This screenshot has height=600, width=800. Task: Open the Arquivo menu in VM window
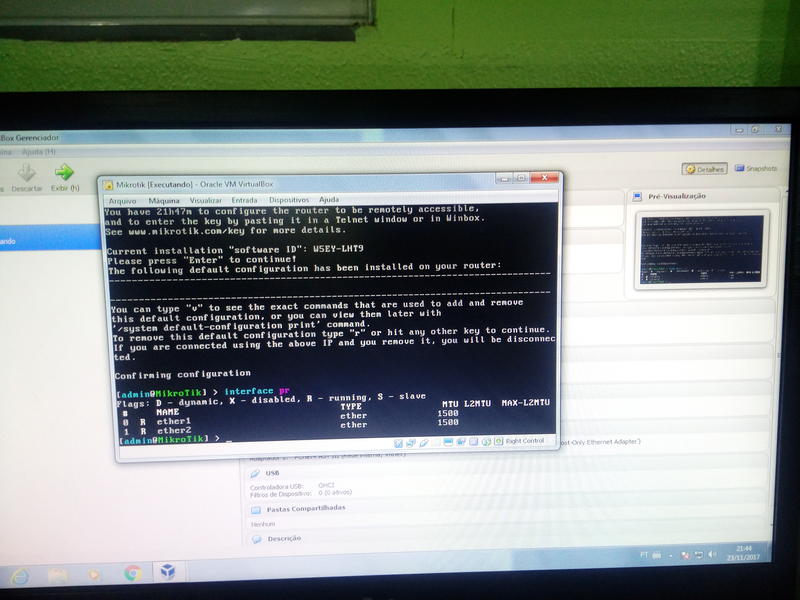122,201
